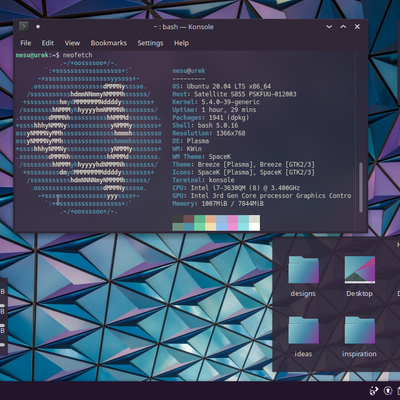The height and width of the screenshot is (400, 400).
Task: Click the 'OS: Ubuntu 20.04 LTS x86_64' line
Action: pyautogui.click(x=222, y=86)
